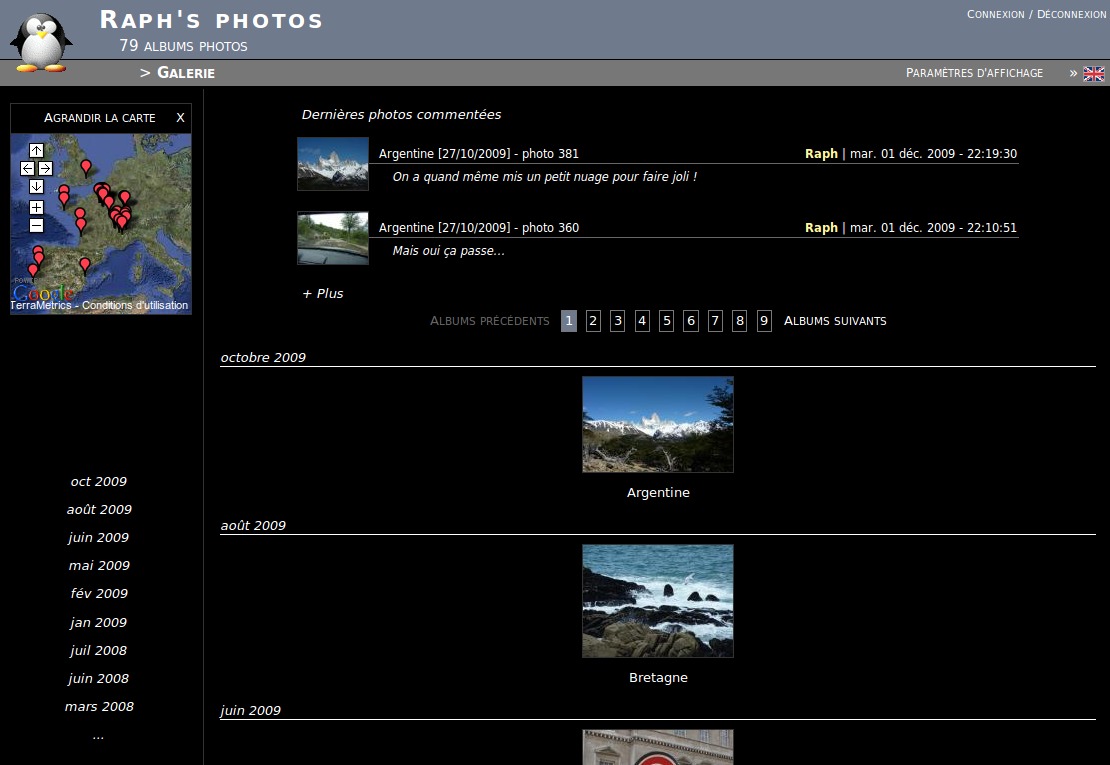Viewport: 1110px width, 765px height.
Task: Expand more comments with + Plus
Action: [x=322, y=293]
